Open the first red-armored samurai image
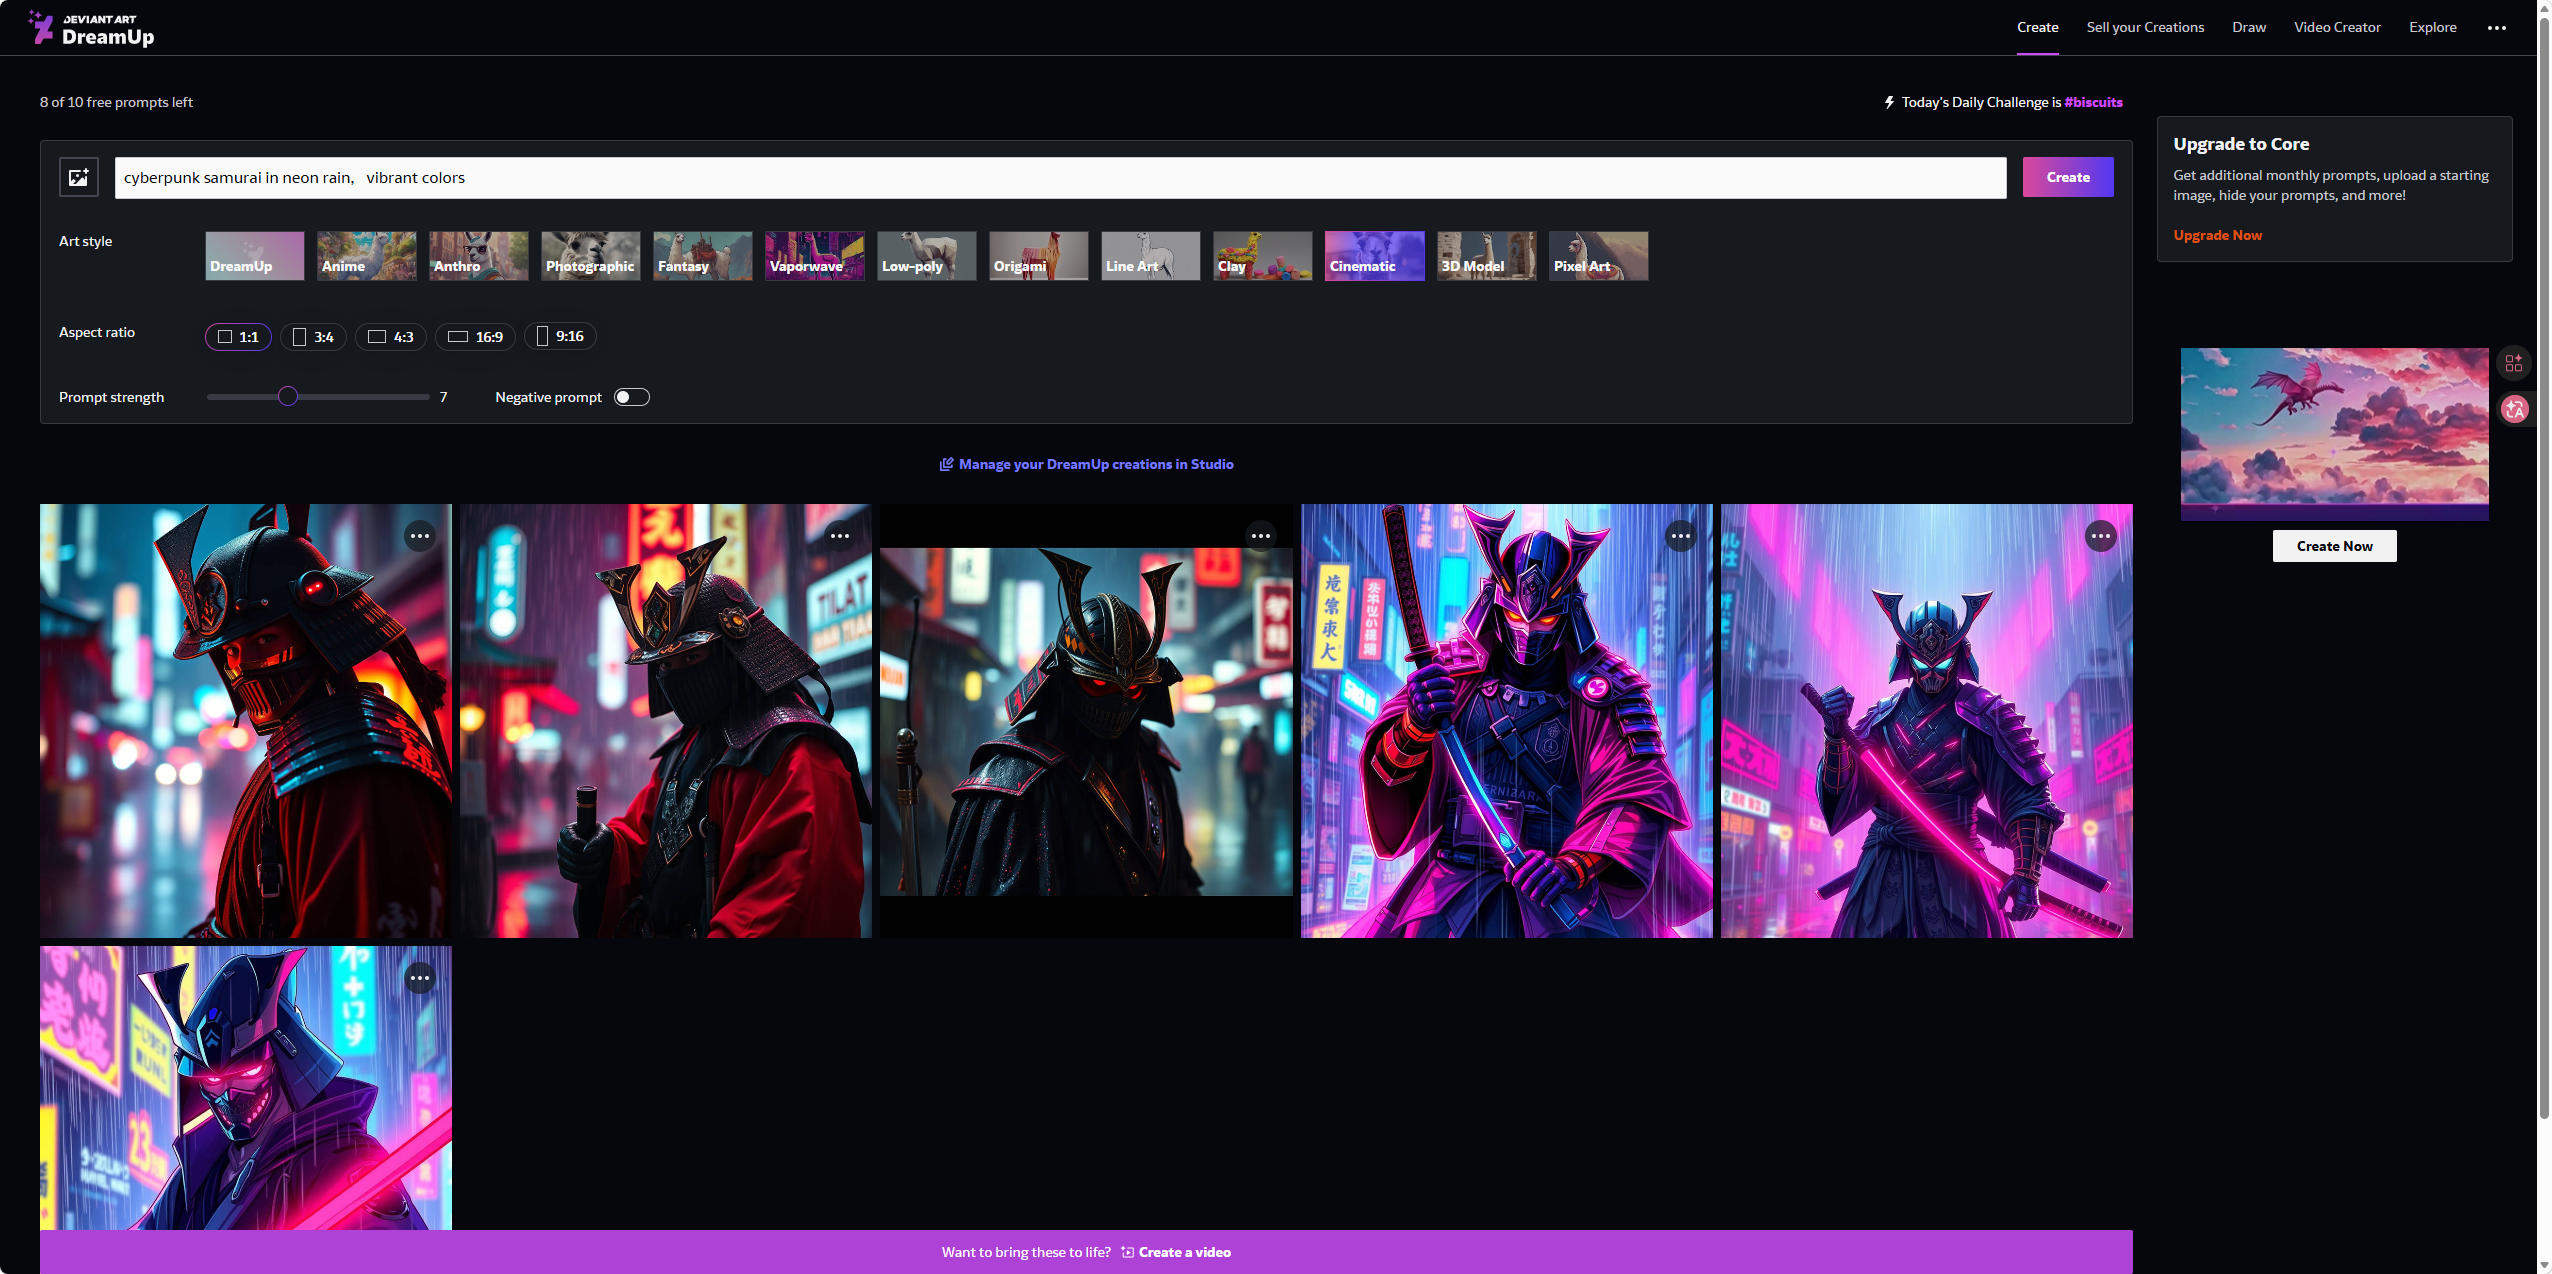 tap(246, 721)
